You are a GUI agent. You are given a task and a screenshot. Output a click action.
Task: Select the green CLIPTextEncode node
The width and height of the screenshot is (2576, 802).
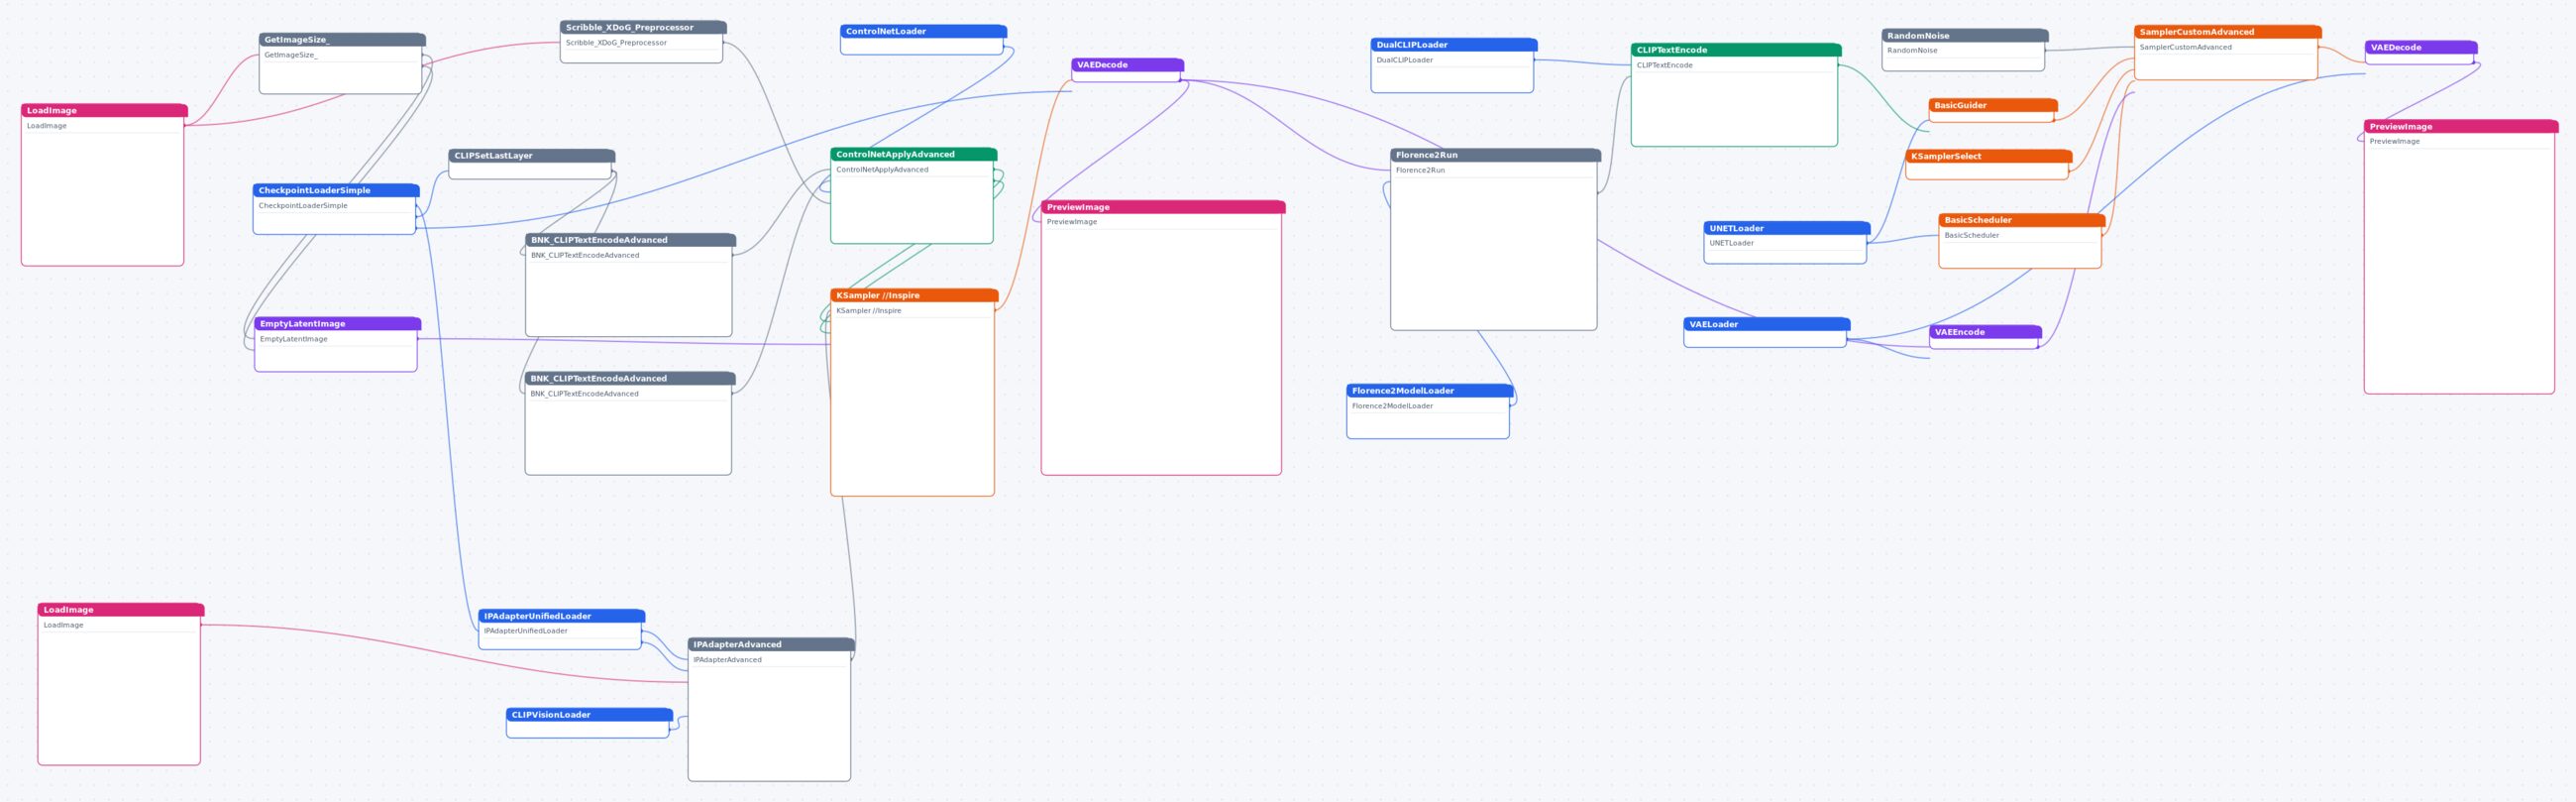point(1735,95)
